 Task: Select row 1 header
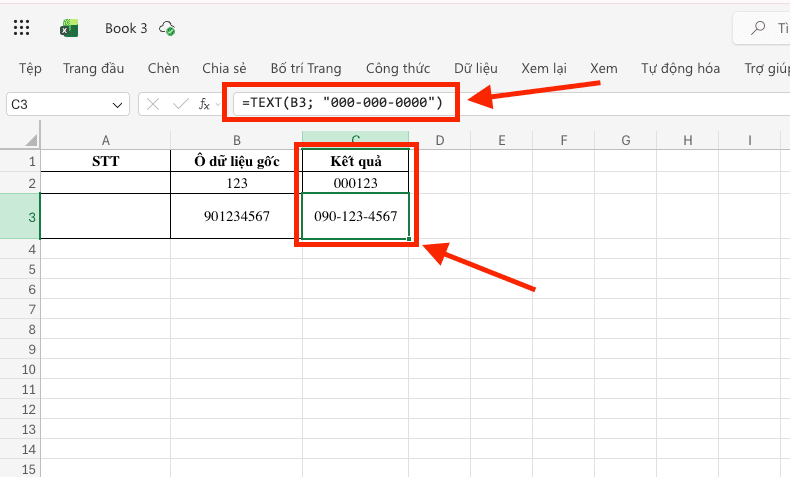20,161
